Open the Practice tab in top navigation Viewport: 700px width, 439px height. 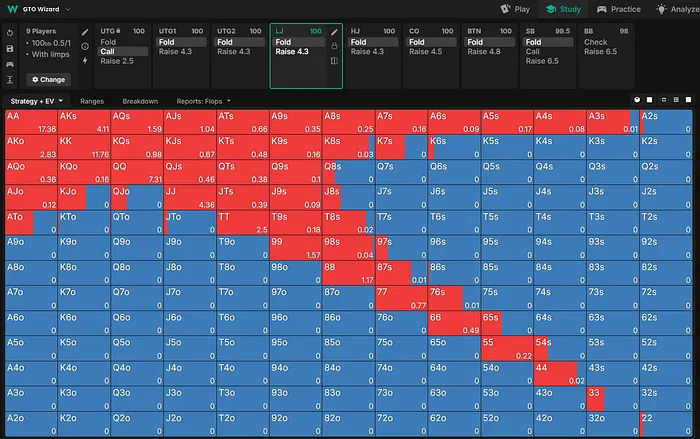(617, 9)
